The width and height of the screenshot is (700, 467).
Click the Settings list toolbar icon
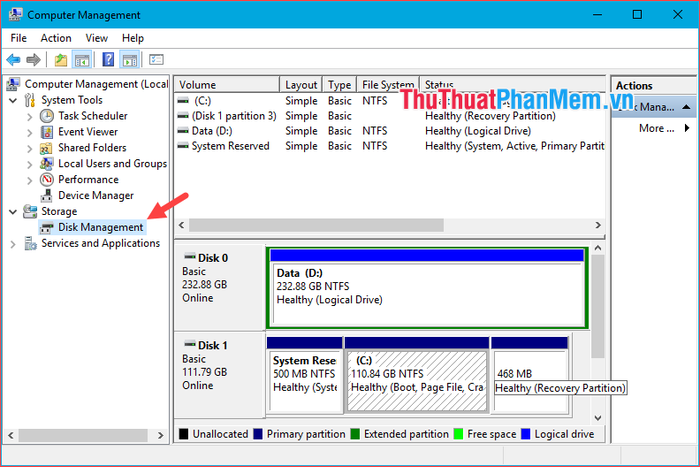tap(156, 59)
